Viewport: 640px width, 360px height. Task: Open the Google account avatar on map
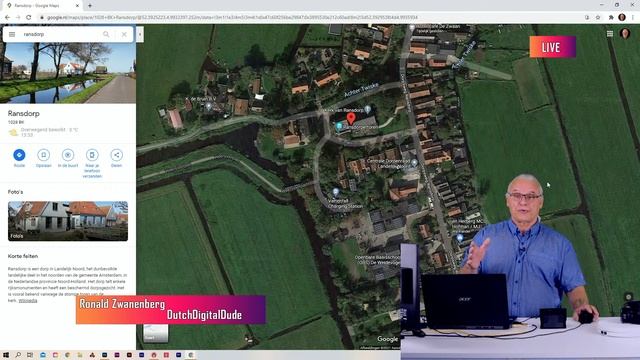click(x=625, y=33)
